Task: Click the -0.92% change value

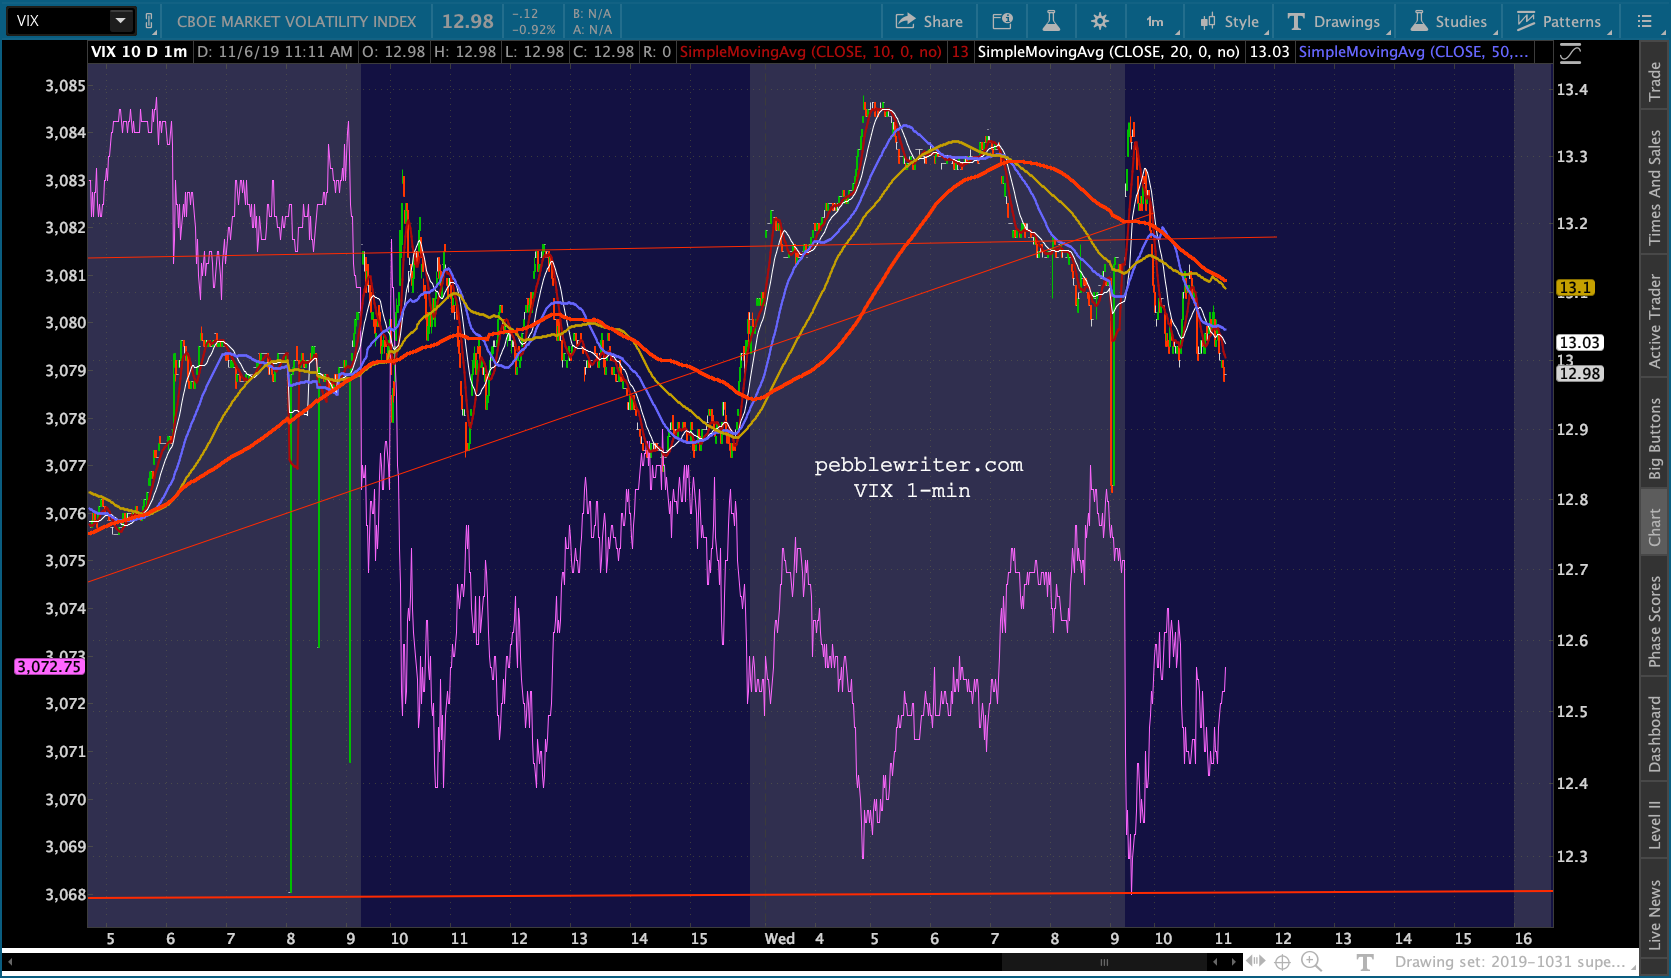Action: [533, 30]
